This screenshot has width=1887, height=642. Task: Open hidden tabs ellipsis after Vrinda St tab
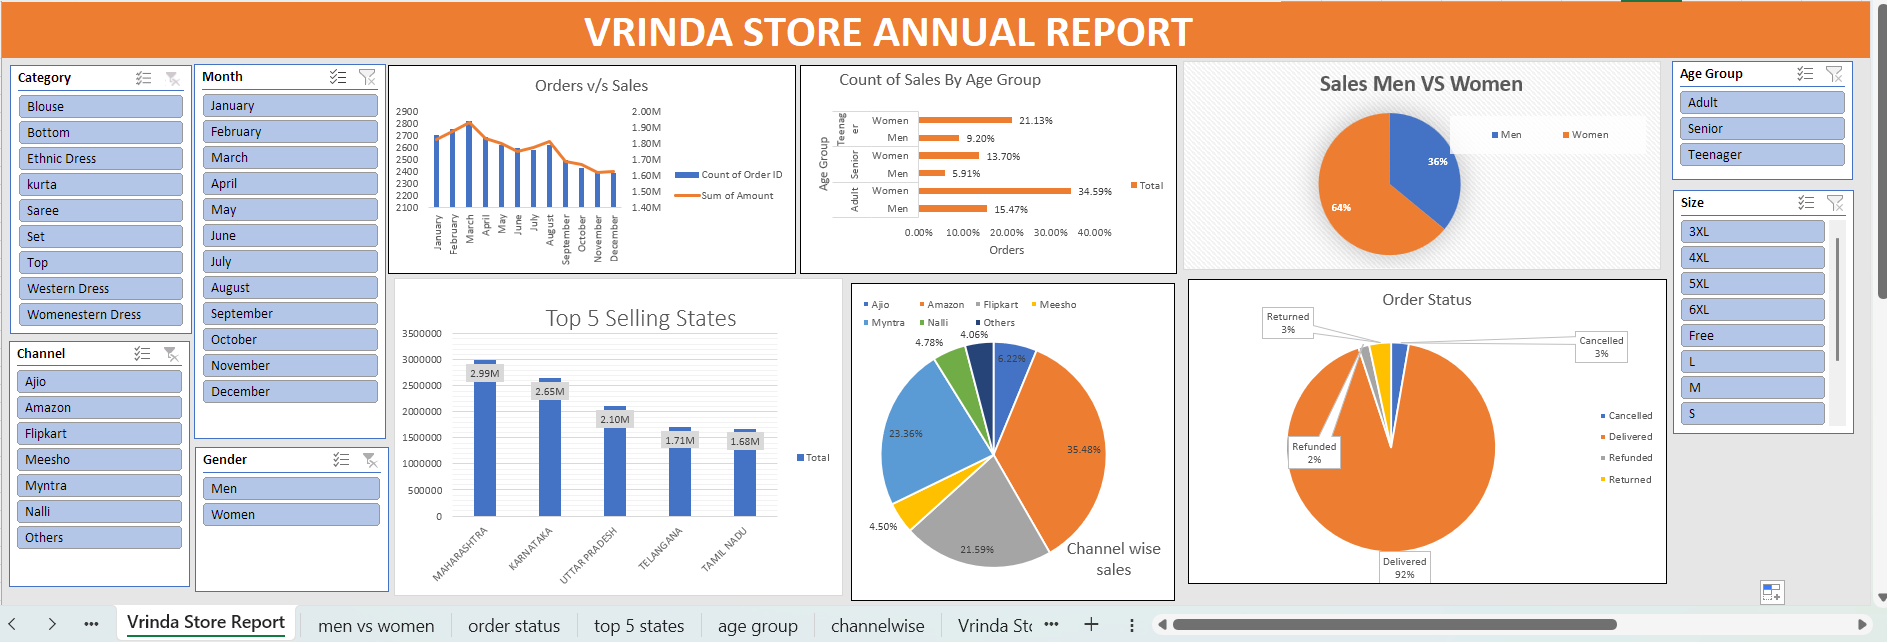pyautogui.click(x=1051, y=624)
